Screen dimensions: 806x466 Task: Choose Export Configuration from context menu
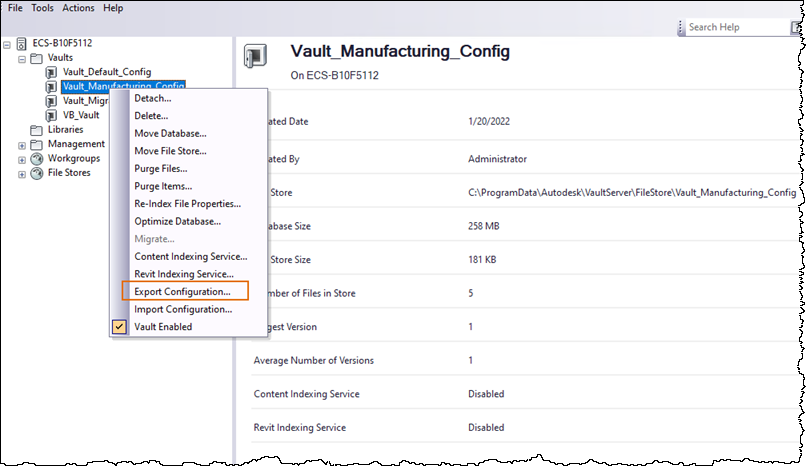coord(183,292)
